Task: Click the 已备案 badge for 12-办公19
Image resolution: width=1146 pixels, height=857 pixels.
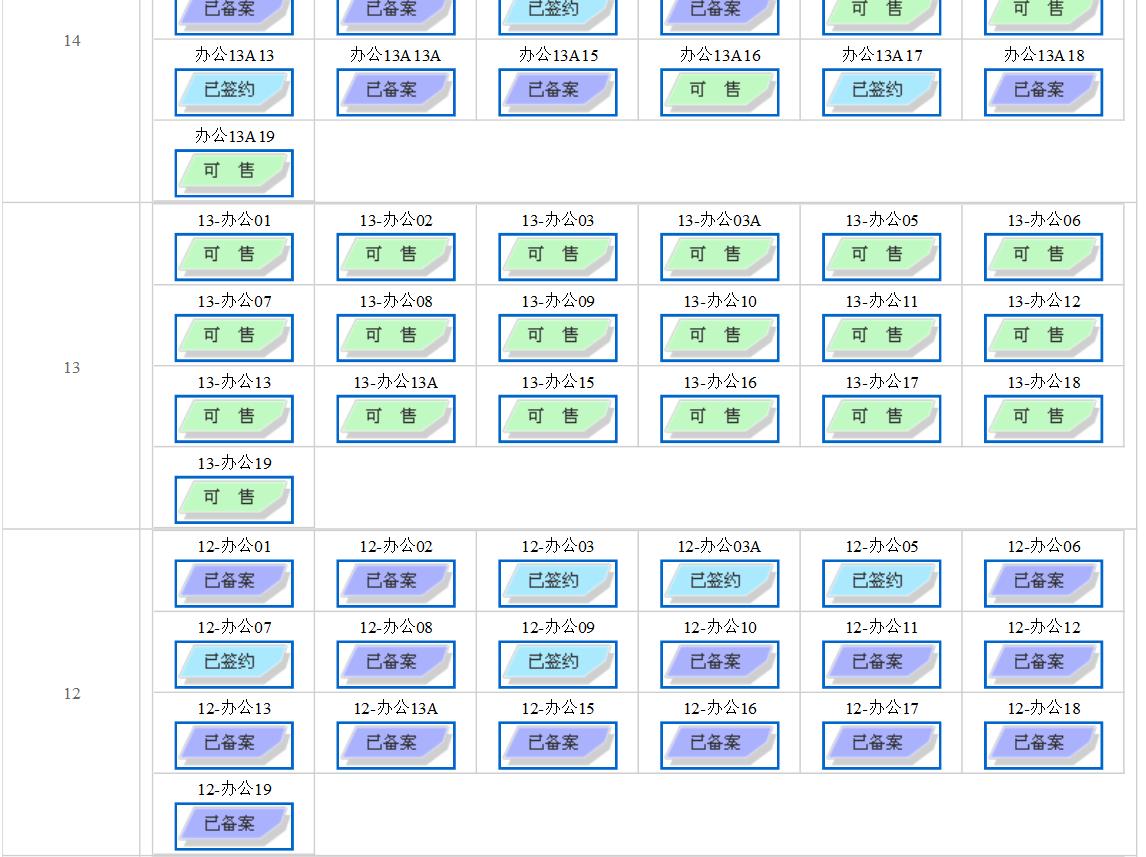Action: [233, 824]
